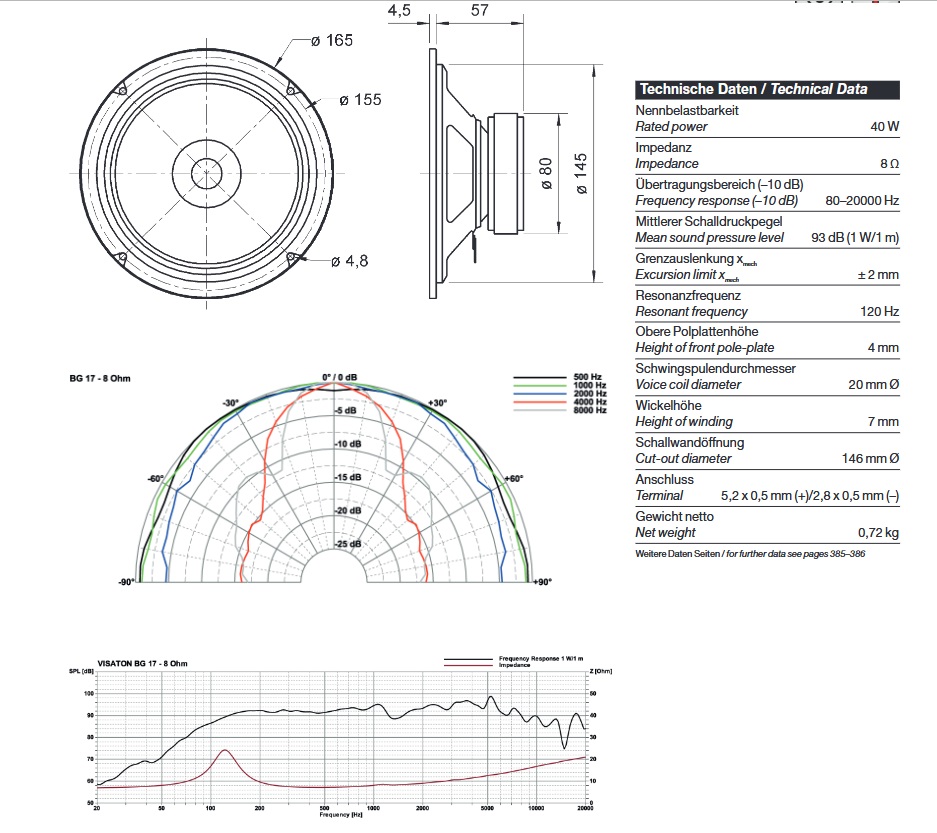The image size is (937, 833).
Task: Click the 4000 Hz red legend line
Action: click(540, 402)
